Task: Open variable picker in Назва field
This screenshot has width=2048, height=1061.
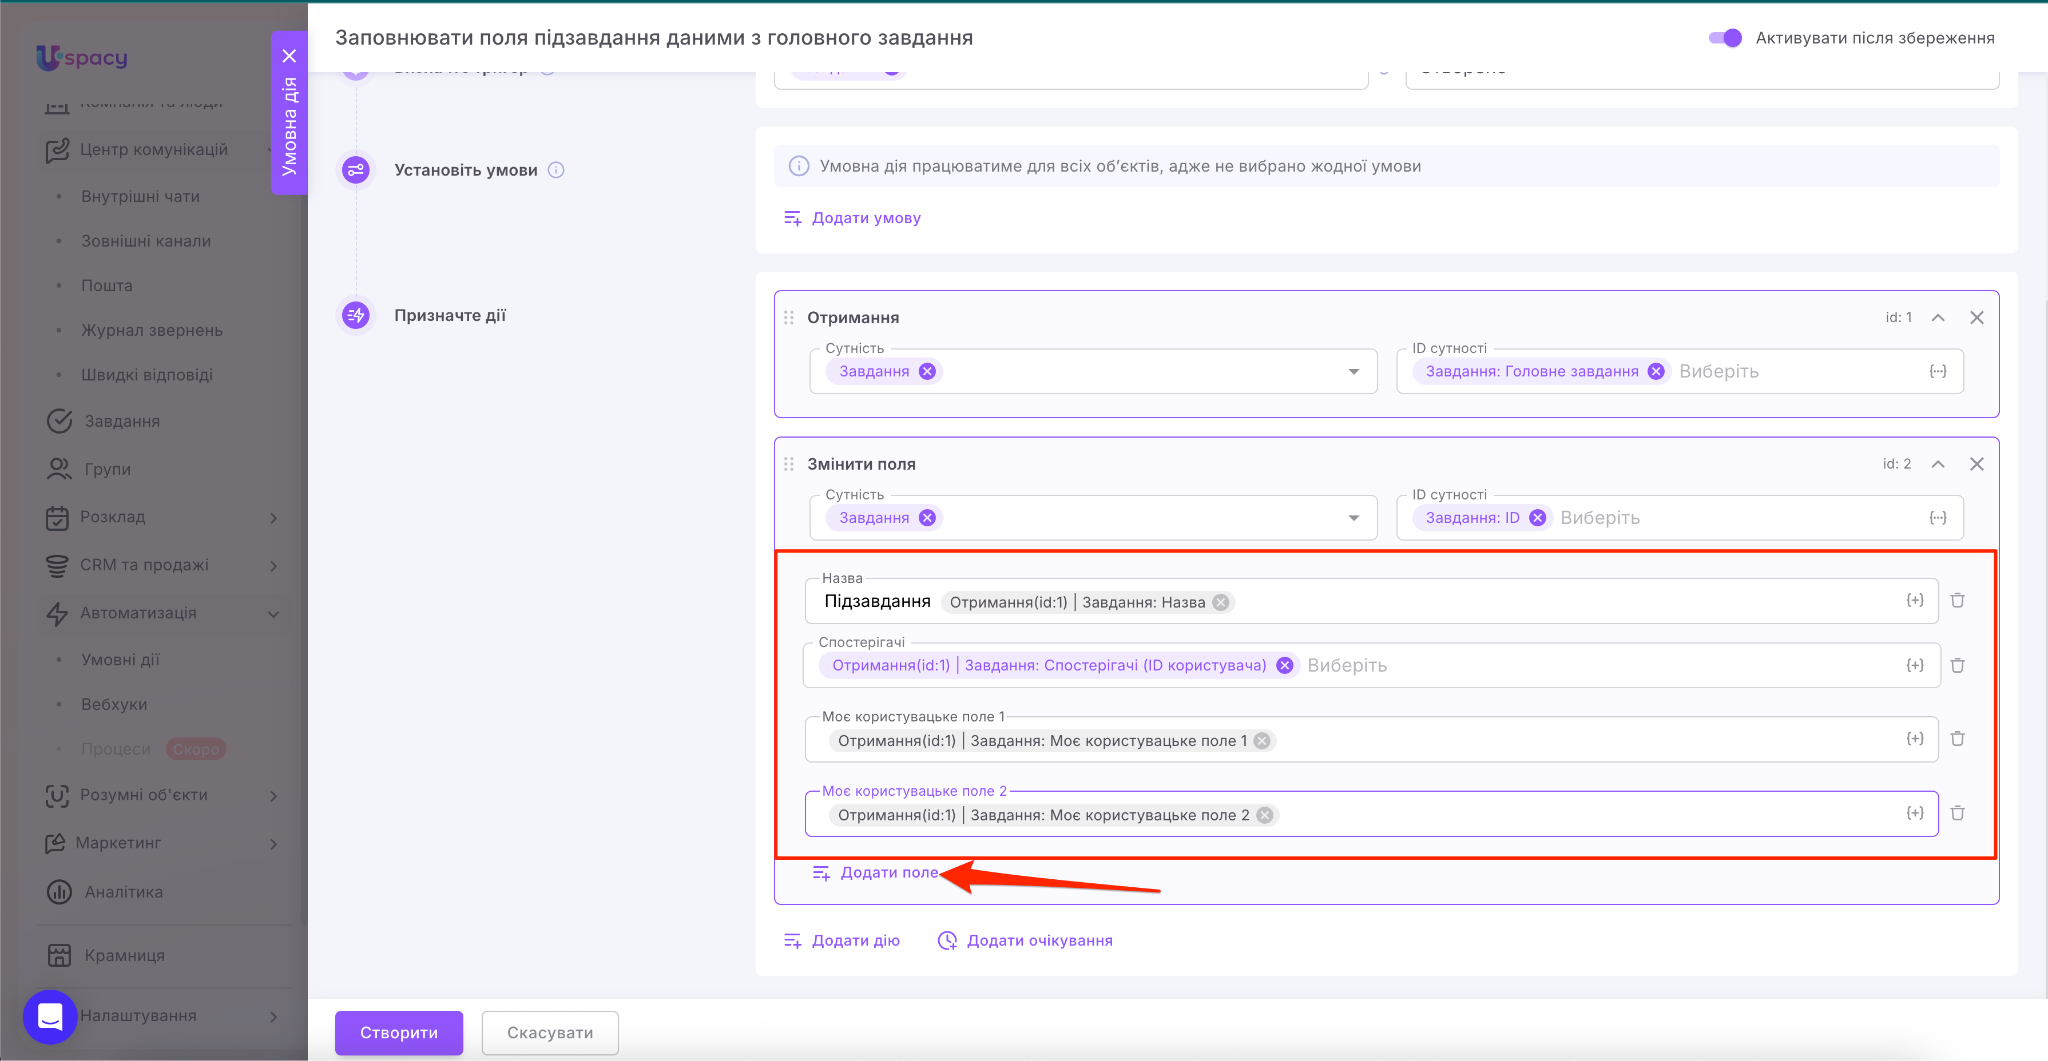Action: point(1914,601)
